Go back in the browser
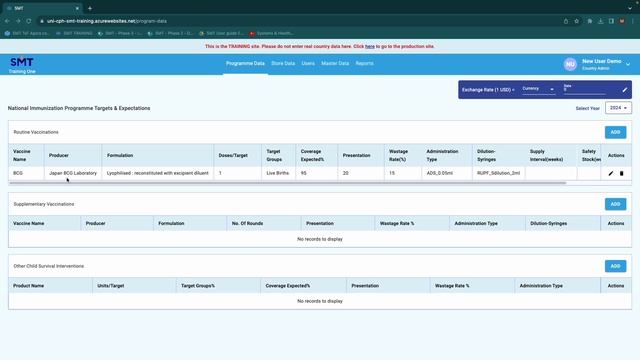640x360 pixels. point(7,21)
